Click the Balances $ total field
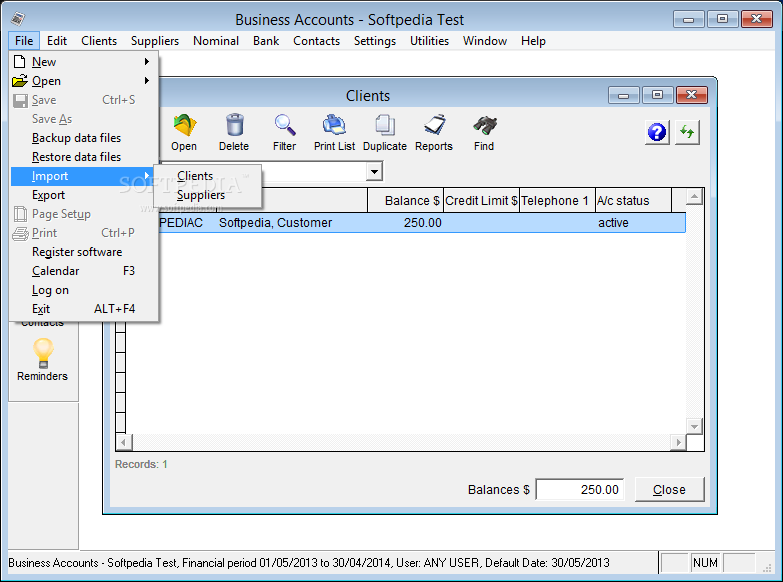The height and width of the screenshot is (582, 783). click(x=579, y=490)
